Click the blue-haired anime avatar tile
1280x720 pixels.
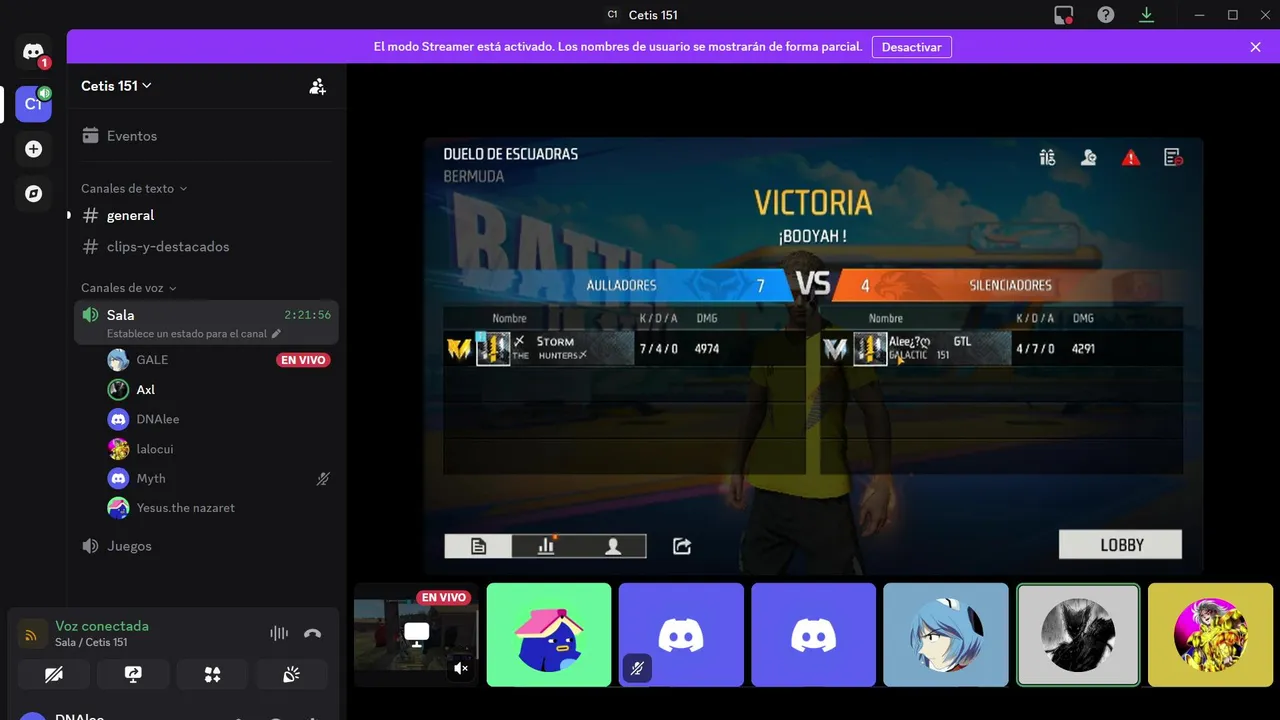tap(946, 634)
